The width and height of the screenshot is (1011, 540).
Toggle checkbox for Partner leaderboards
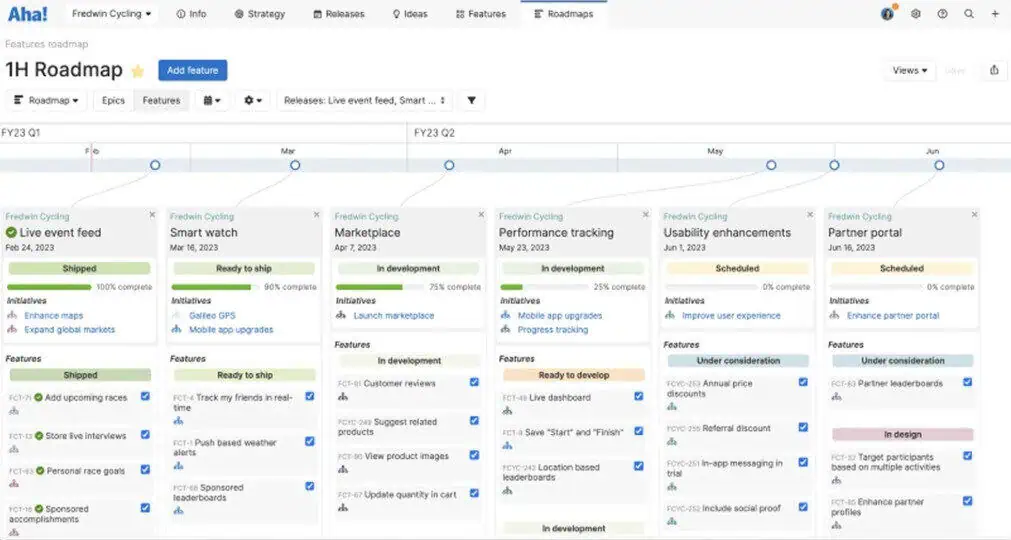pyautogui.click(x=967, y=382)
